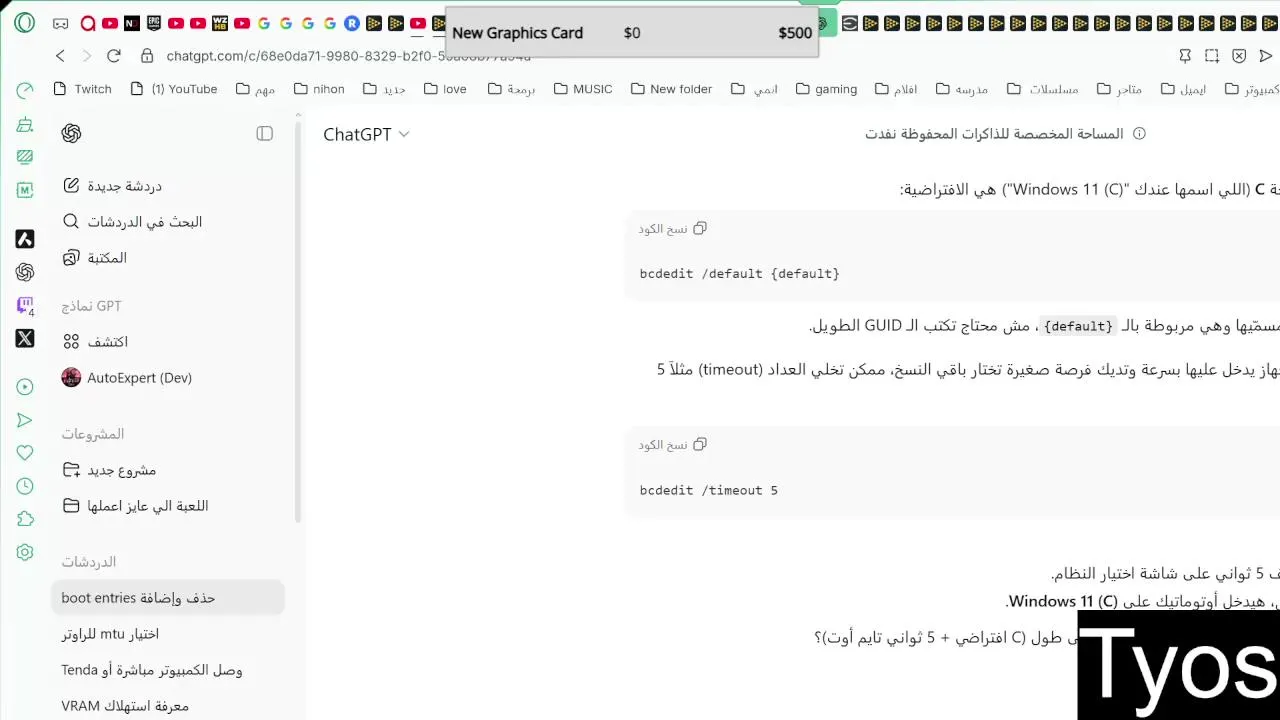Reload the ChatGPT page
The width and height of the screenshot is (1280, 720).
(x=113, y=56)
